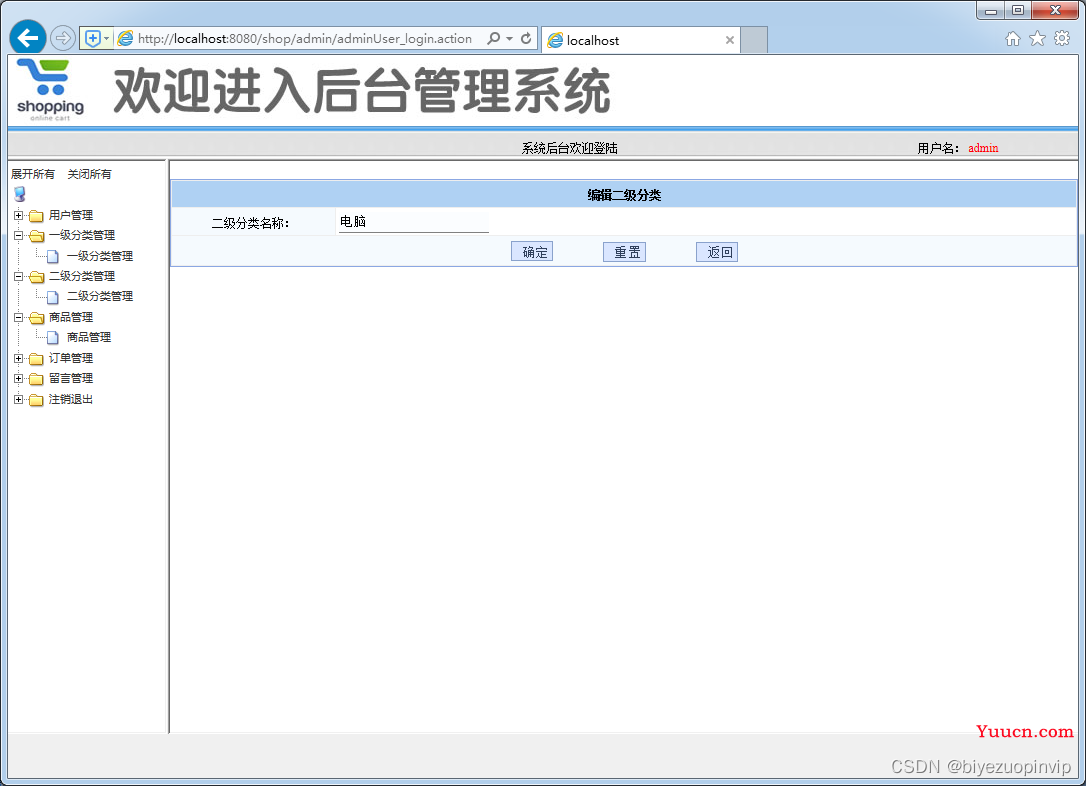
Task: Click the Refresh page icon
Action: tap(526, 38)
